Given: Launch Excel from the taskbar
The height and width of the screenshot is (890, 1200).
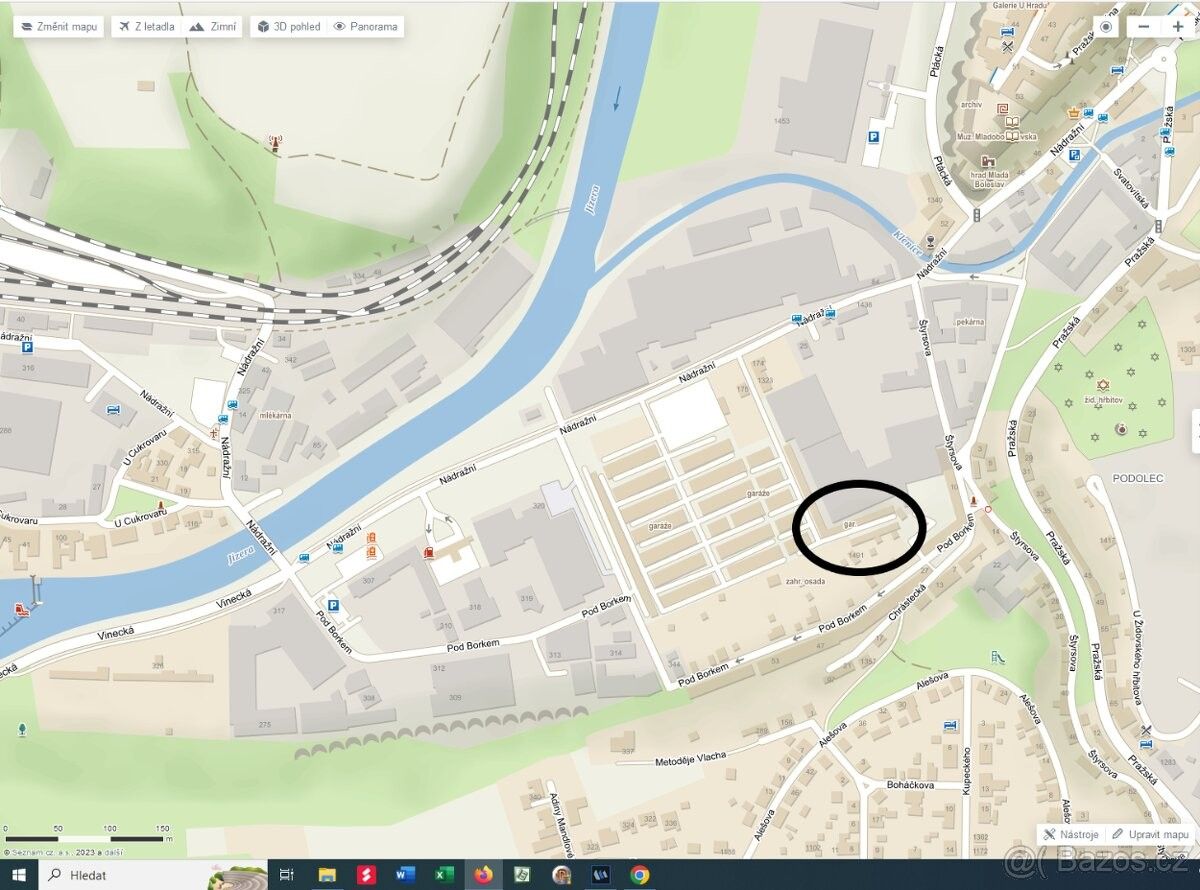Looking at the screenshot, I should (x=444, y=875).
